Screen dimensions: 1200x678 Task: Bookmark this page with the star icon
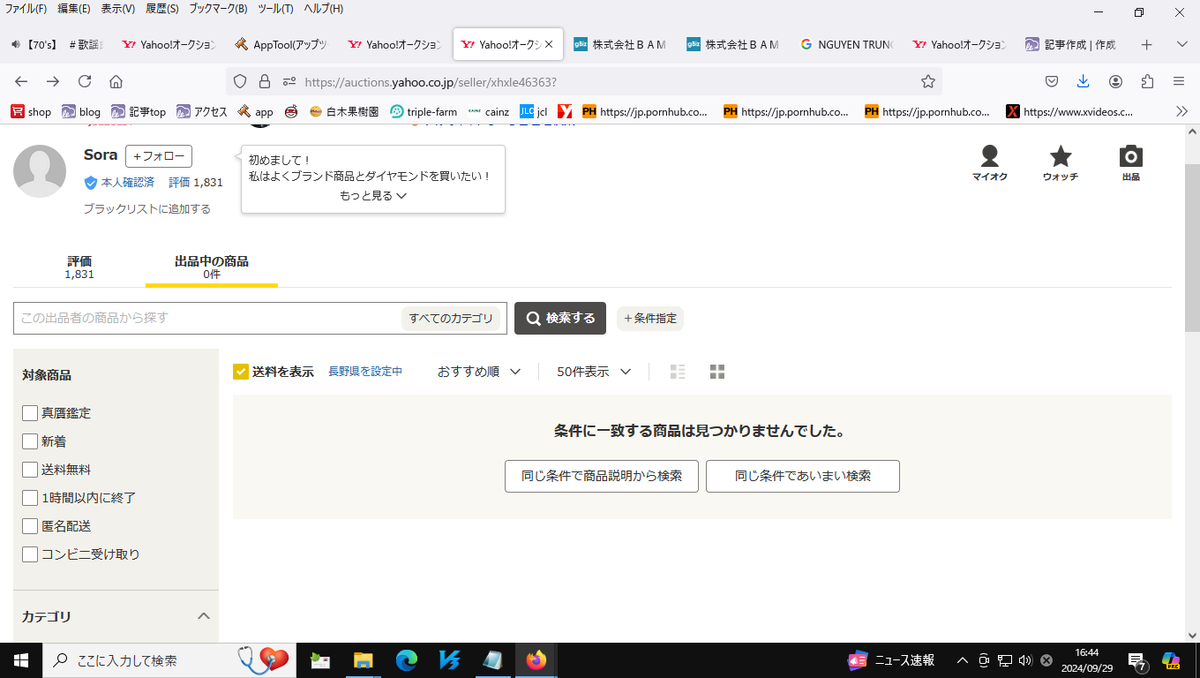pos(928,81)
